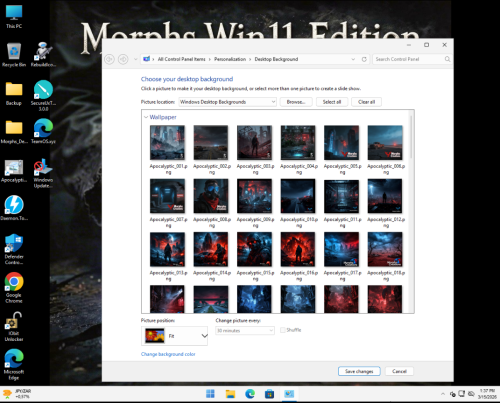The height and width of the screenshot is (403, 500).
Task: Open Change background color link
Action: [x=168, y=354]
